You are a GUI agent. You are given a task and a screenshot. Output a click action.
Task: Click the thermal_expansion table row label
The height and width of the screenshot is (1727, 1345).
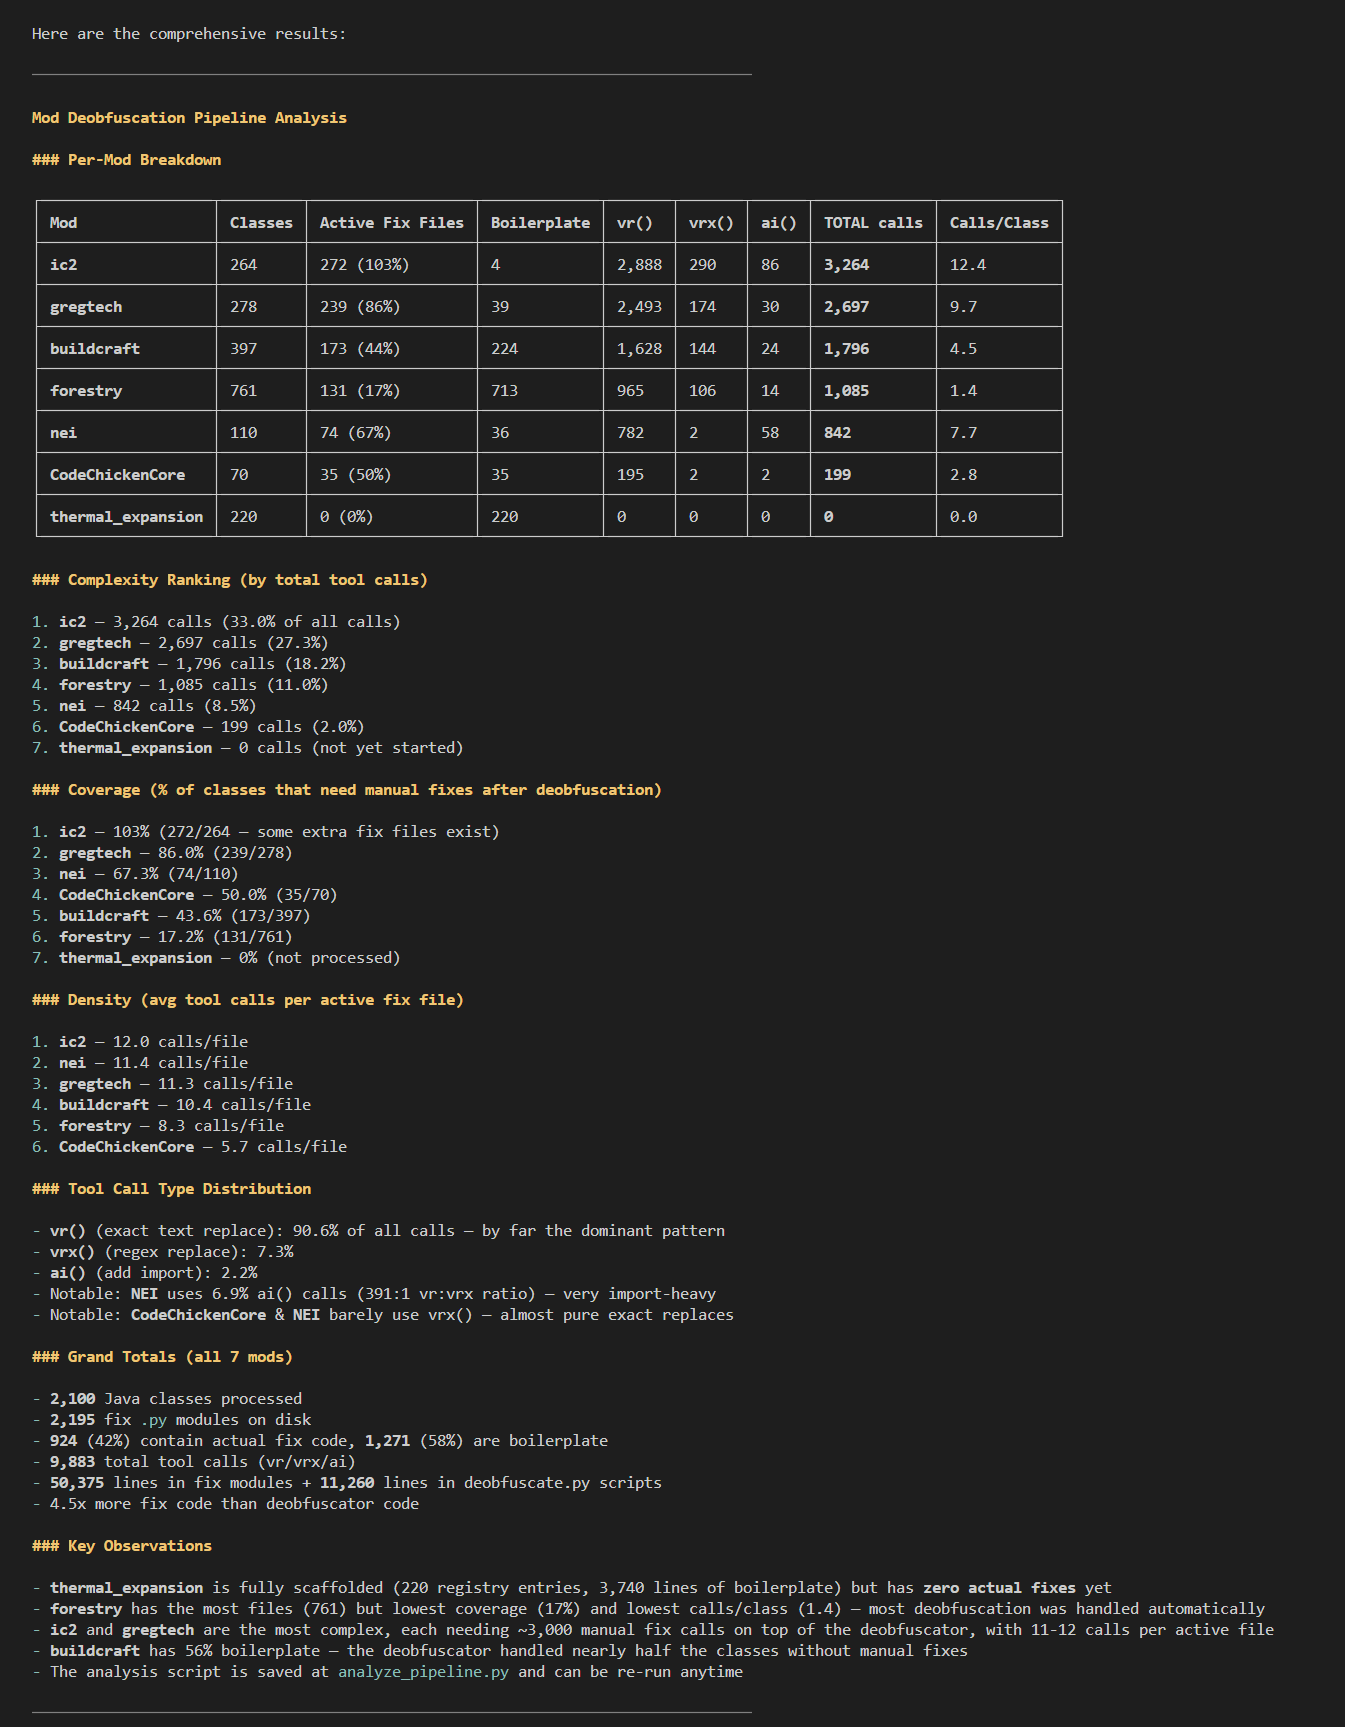[126, 516]
